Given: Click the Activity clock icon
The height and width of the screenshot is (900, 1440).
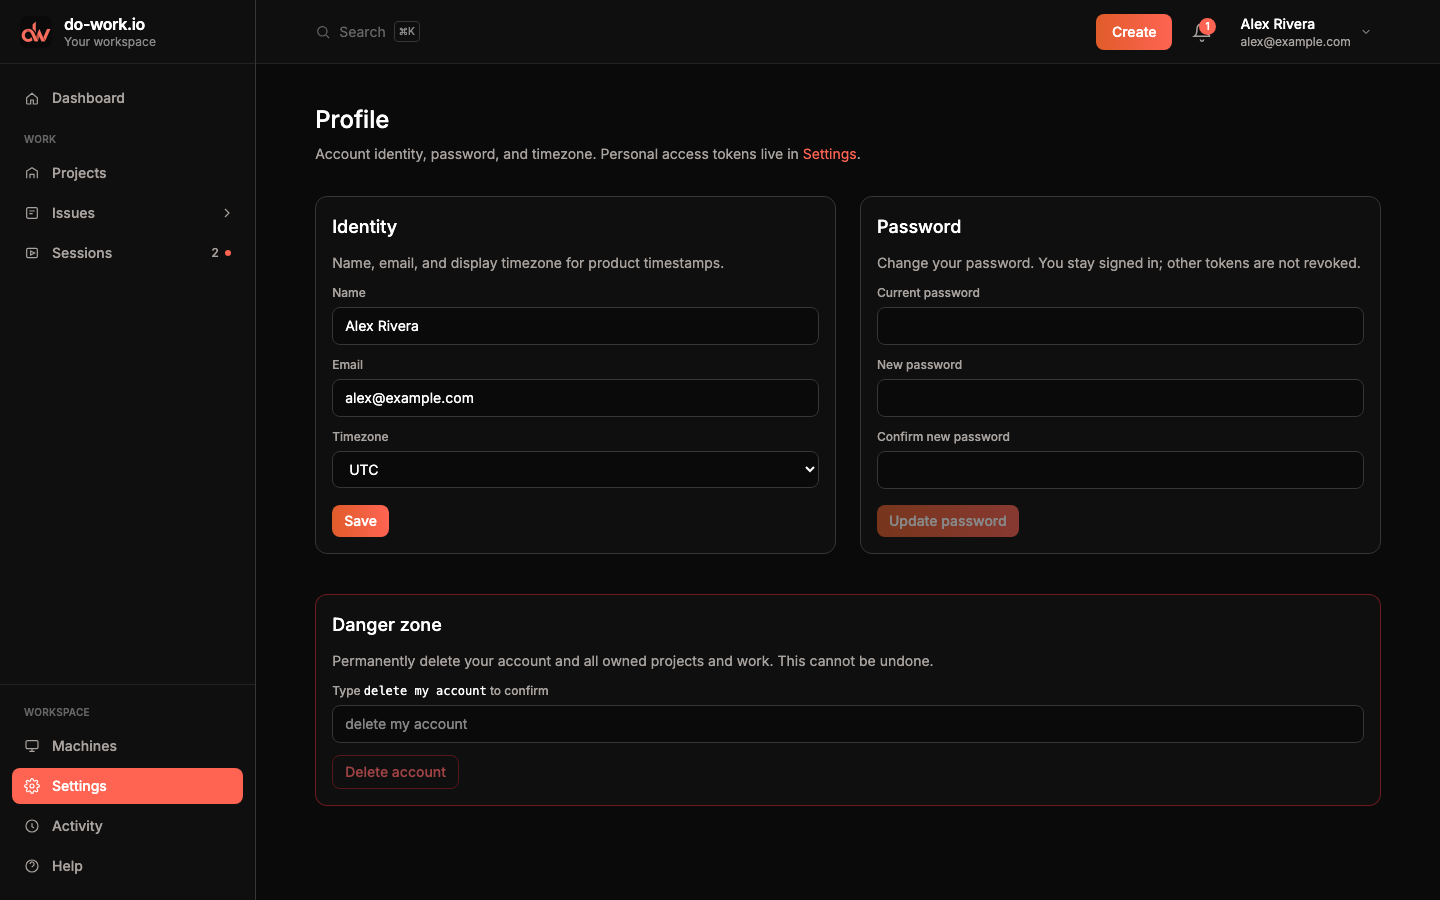Looking at the screenshot, I should coord(32,826).
